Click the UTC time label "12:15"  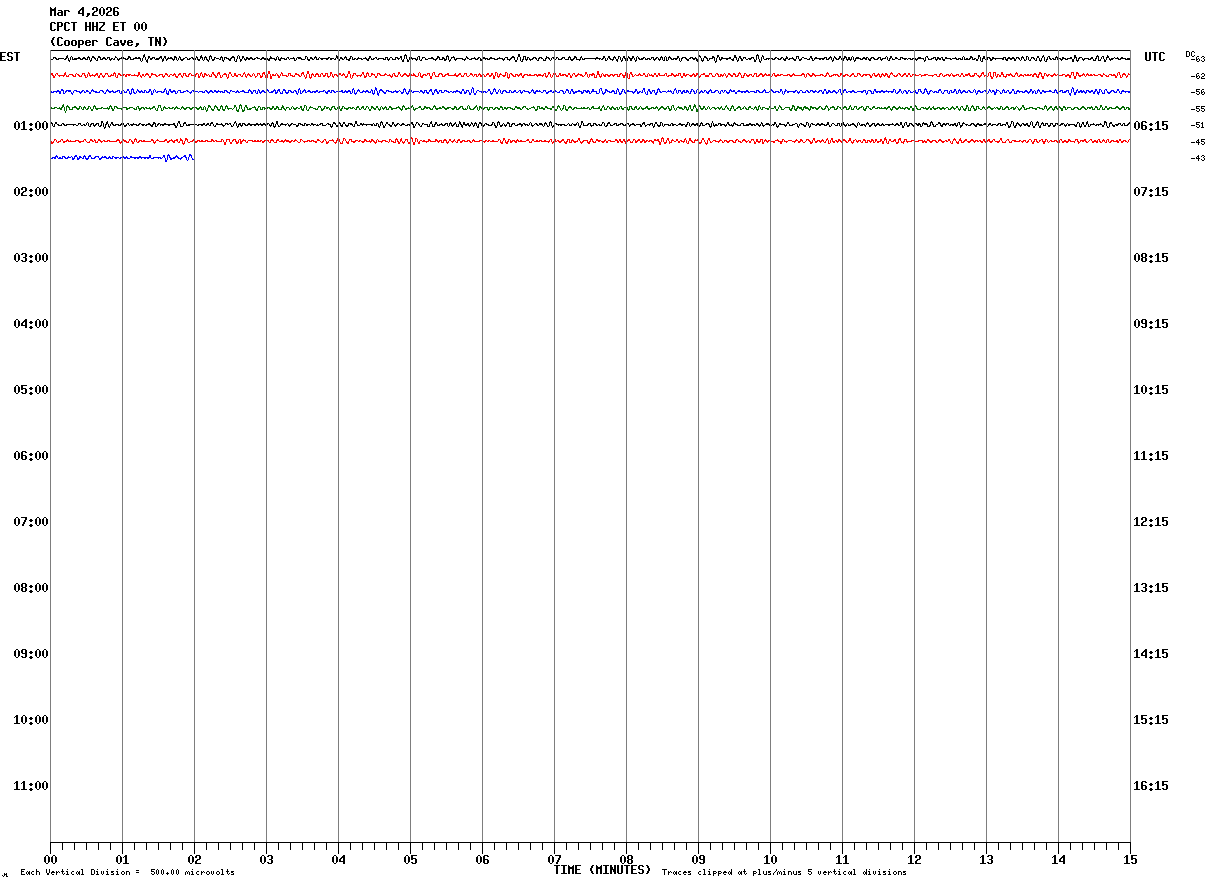(x=1151, y=522)
